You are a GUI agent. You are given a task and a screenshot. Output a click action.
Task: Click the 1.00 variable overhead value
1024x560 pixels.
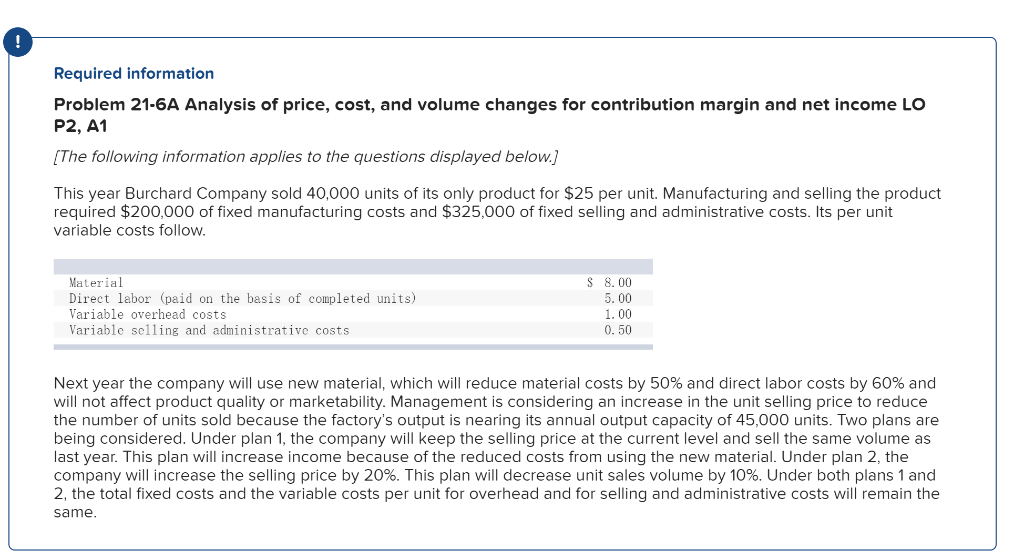(618, 314)
